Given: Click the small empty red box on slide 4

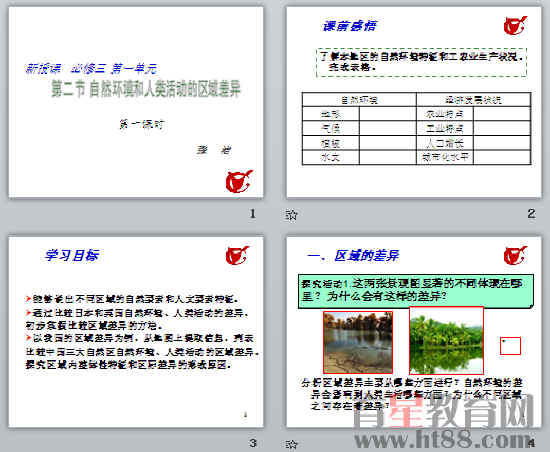Looking at the screenshot, I should click(x=510, y=346).
